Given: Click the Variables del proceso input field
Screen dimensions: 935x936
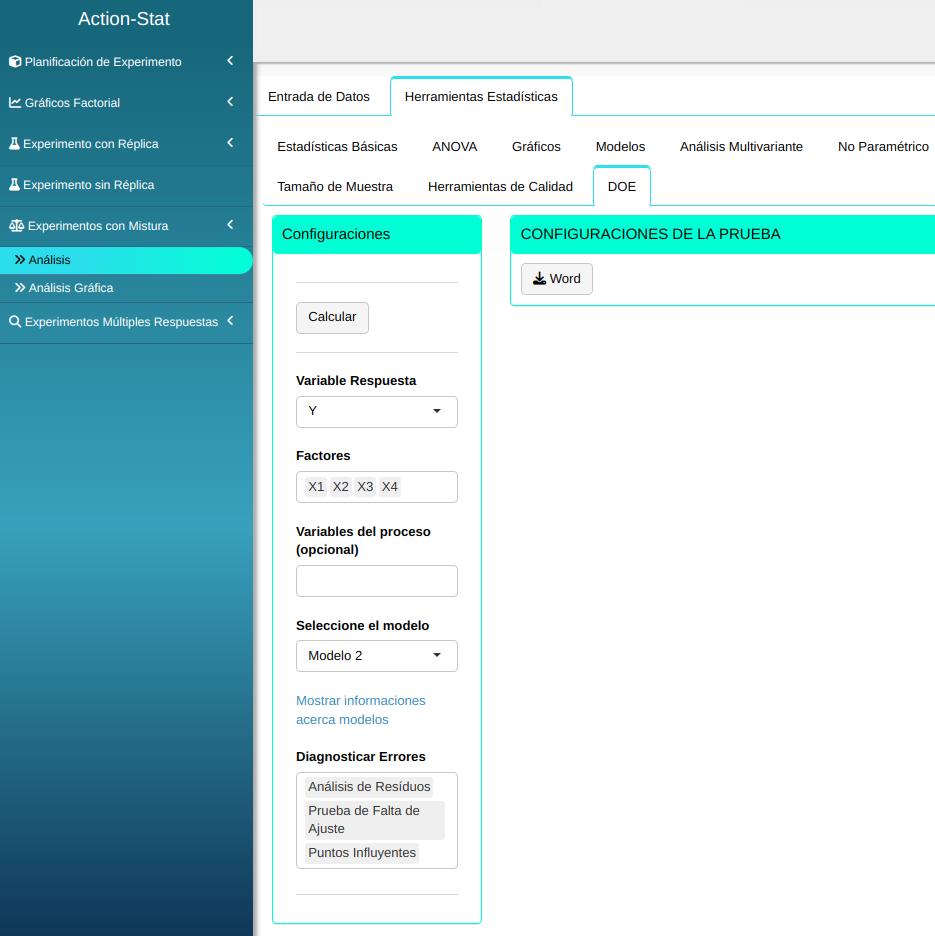Looking at the screenshot, I should (x=376, y=581).
